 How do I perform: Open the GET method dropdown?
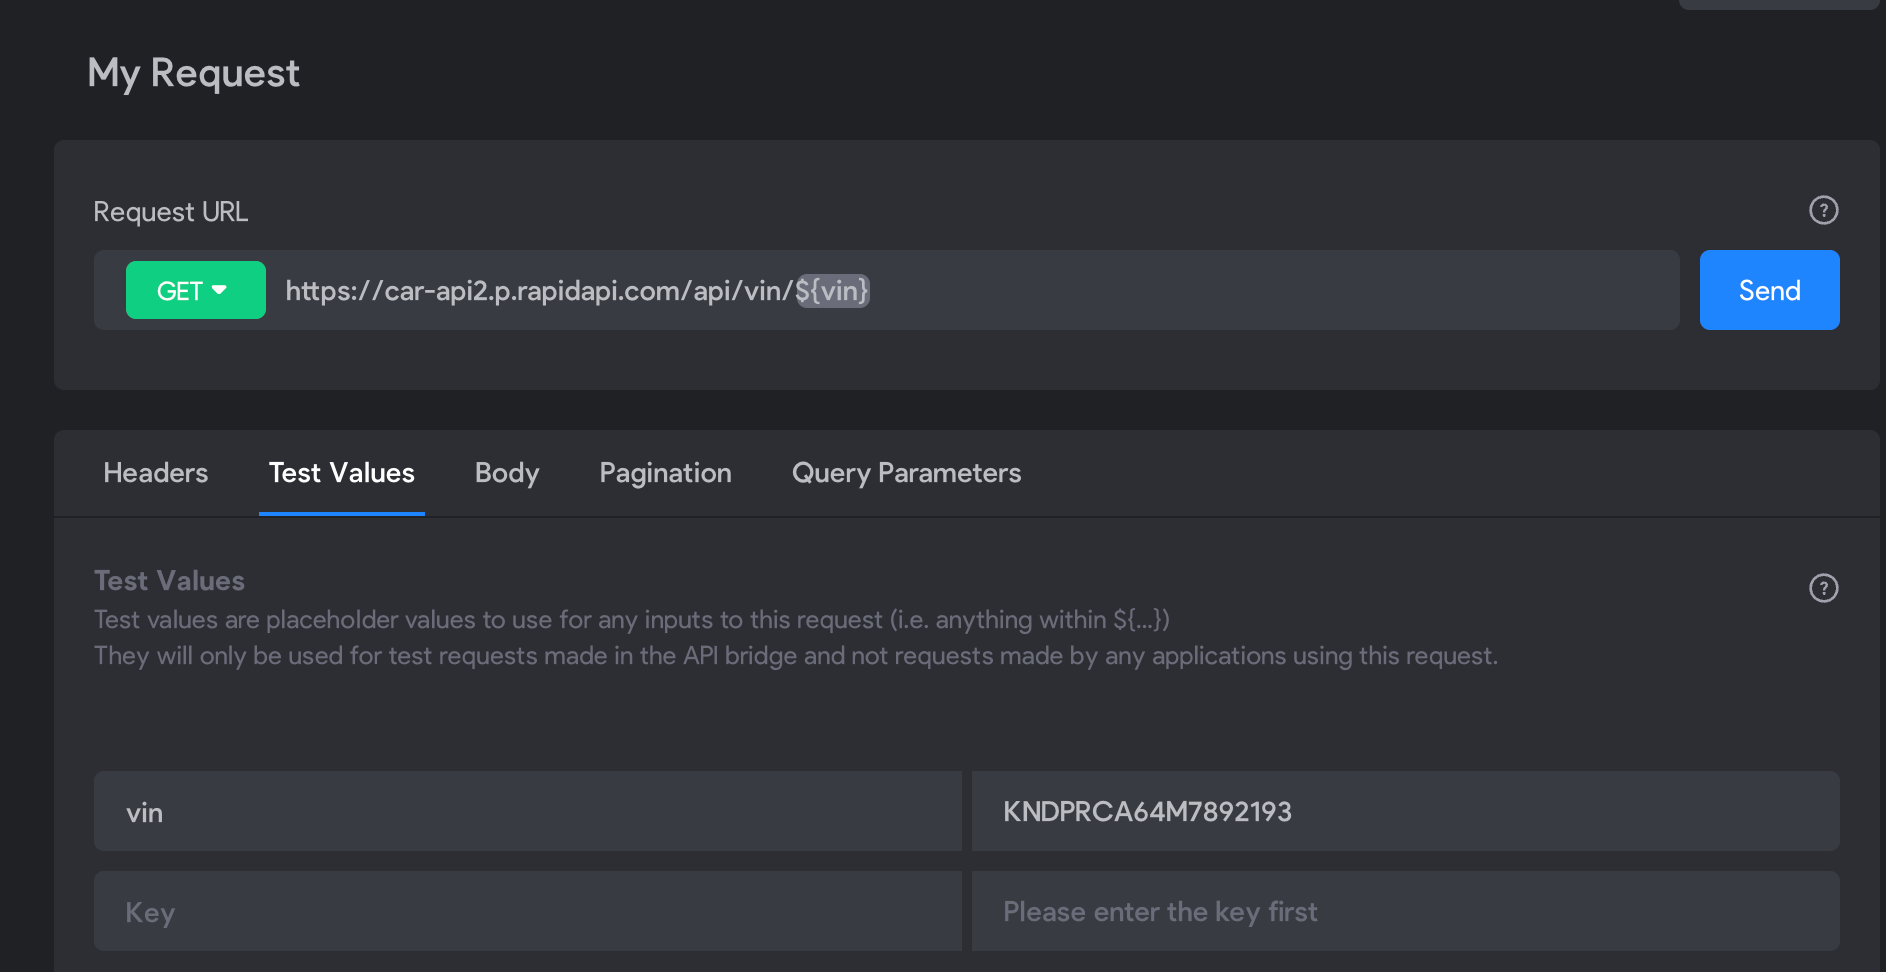196,290
